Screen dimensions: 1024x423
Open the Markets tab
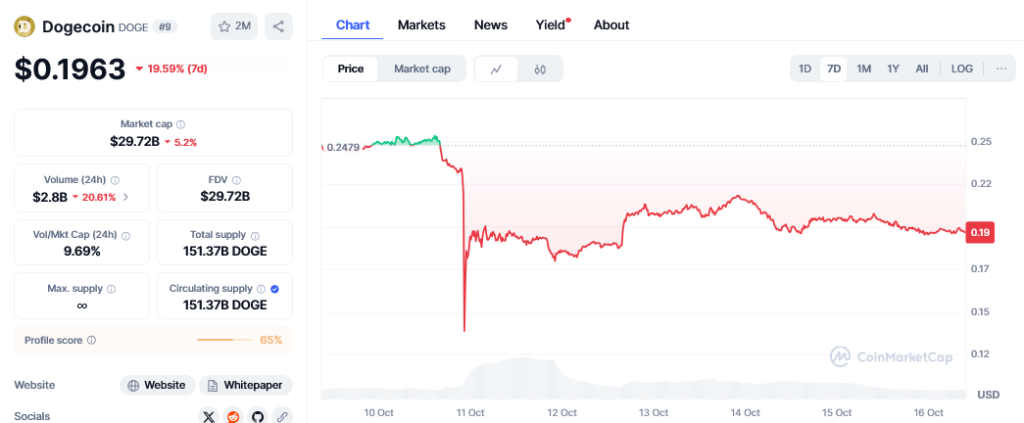pos(421,25)
